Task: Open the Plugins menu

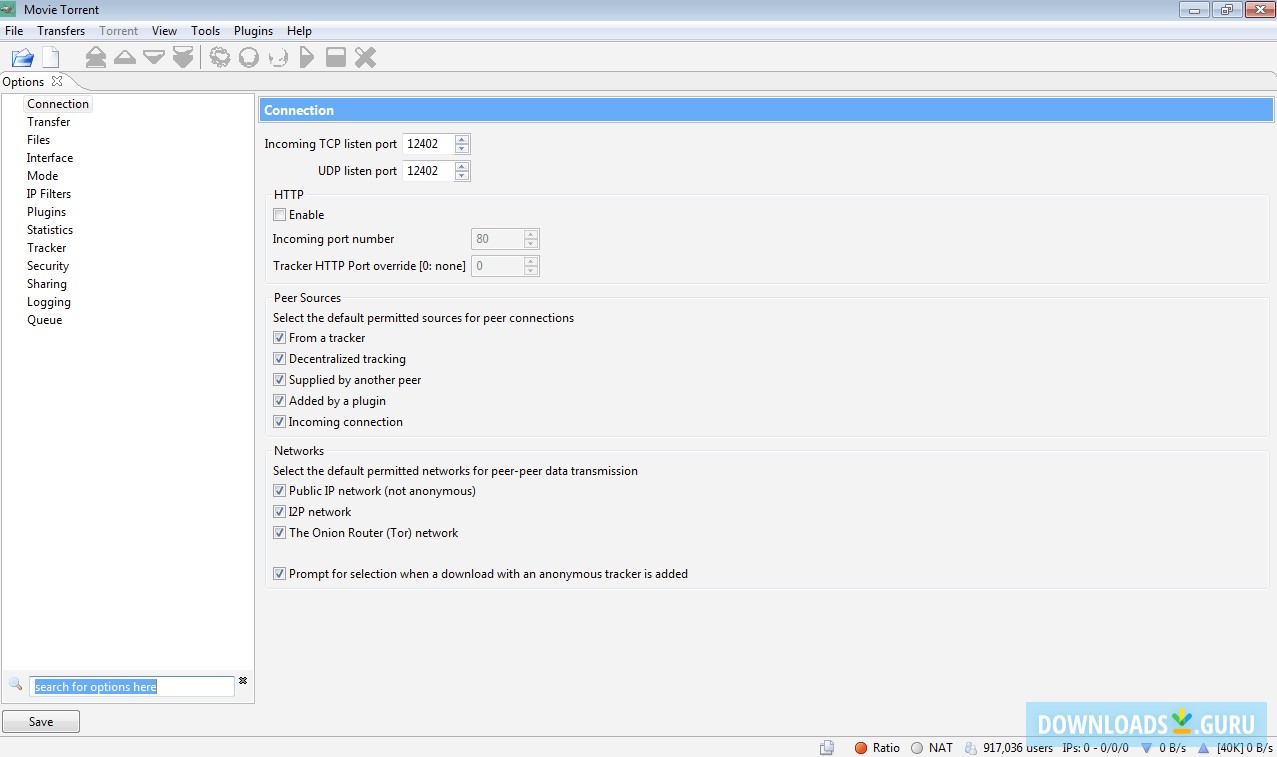Action: pyautogui.click(x=254, y=31)
